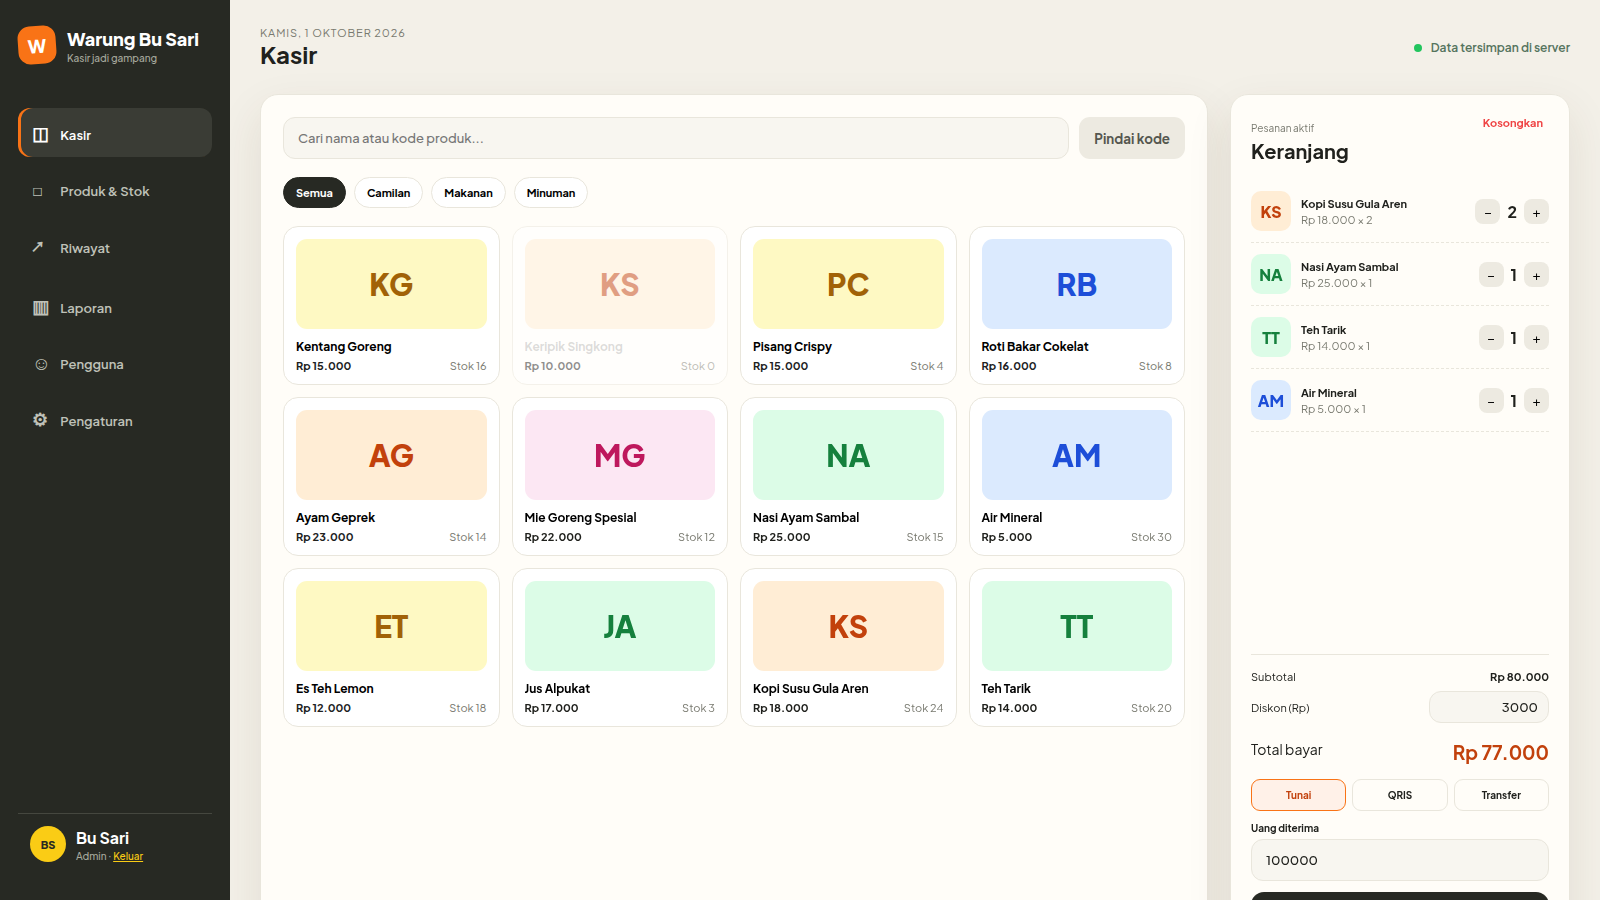Filter products by Semua

[x=314, y=193]
